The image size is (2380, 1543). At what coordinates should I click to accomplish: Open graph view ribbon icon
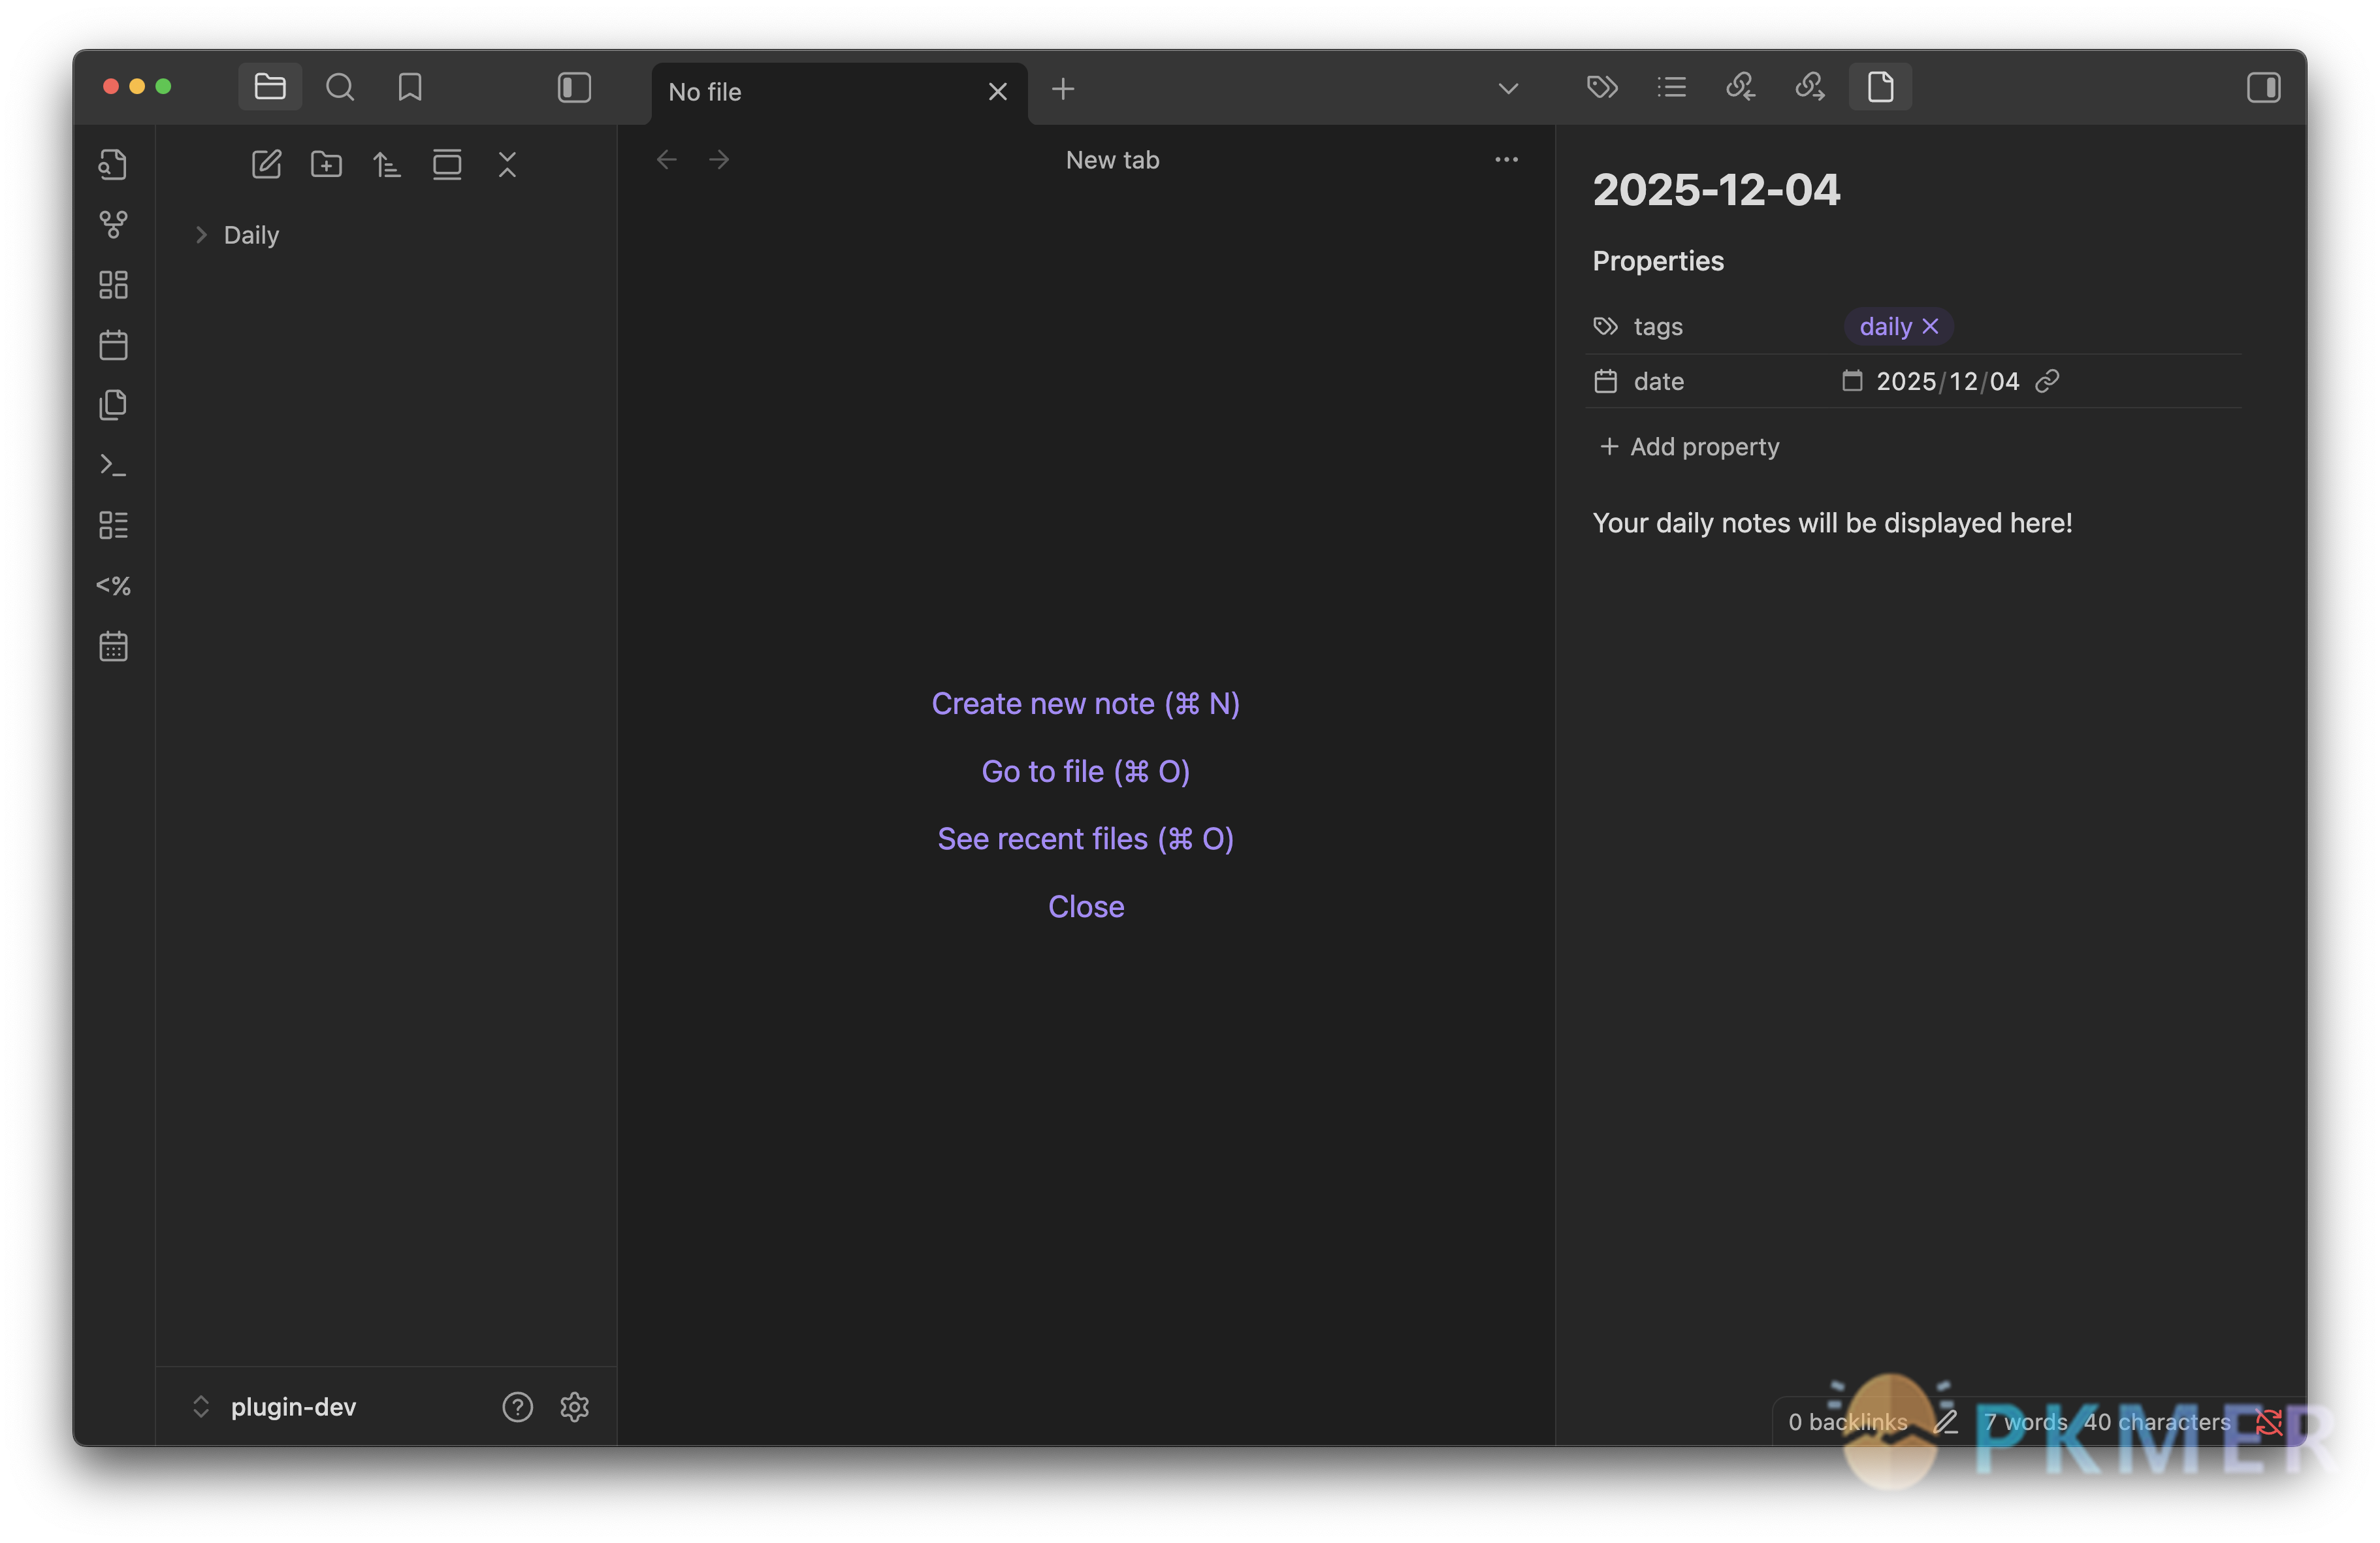(x=114, y=225)
